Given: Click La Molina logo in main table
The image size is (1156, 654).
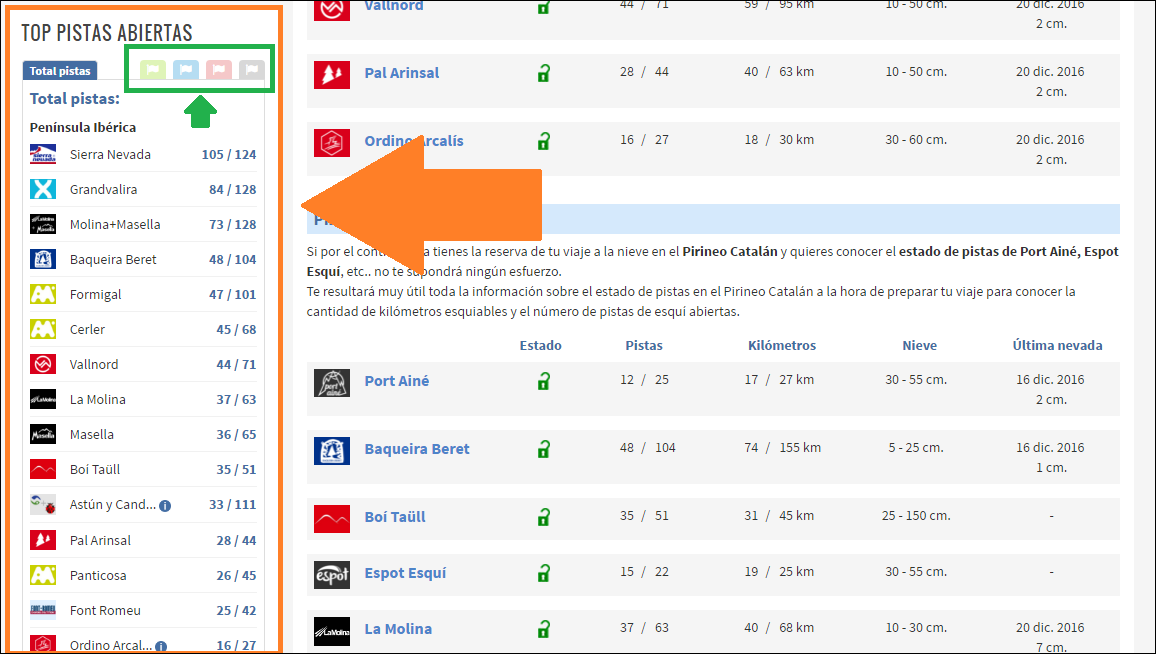Looking at the screenshot, I should [332, 630].
